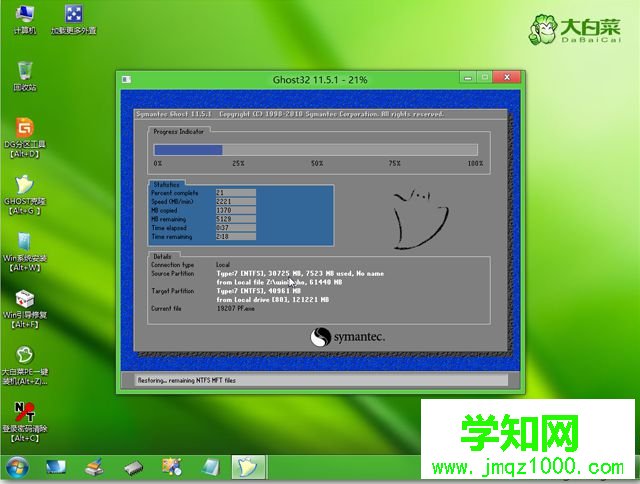The width and height of the screenshot is (640, 484).
Task: Open the Computer desktop icon
Action: [x=25, y=19]
